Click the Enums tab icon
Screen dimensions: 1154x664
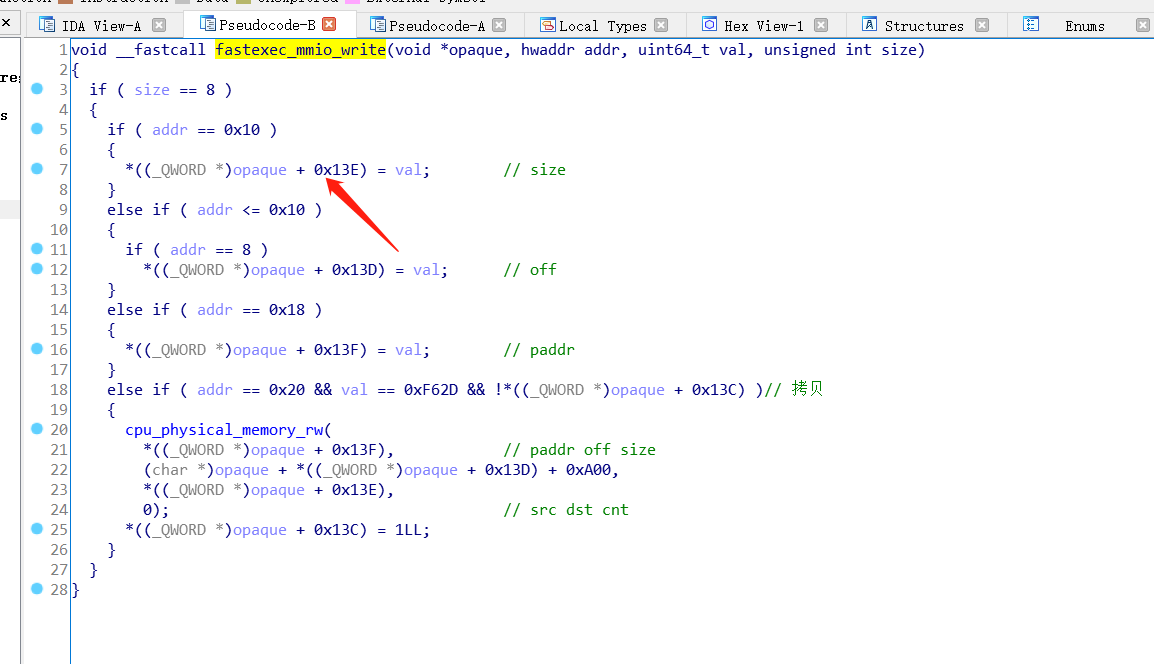click(x=1031, y=25)
